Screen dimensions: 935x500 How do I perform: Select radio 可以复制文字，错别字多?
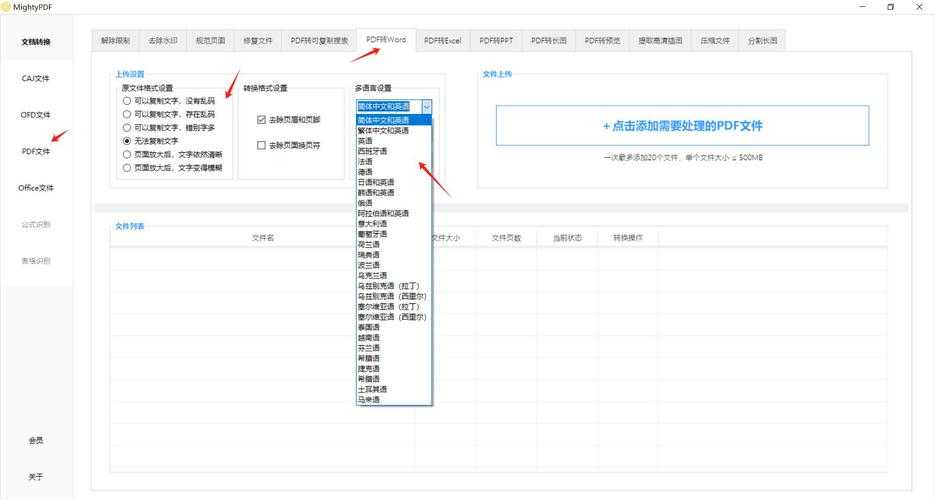tap(169, 128)
